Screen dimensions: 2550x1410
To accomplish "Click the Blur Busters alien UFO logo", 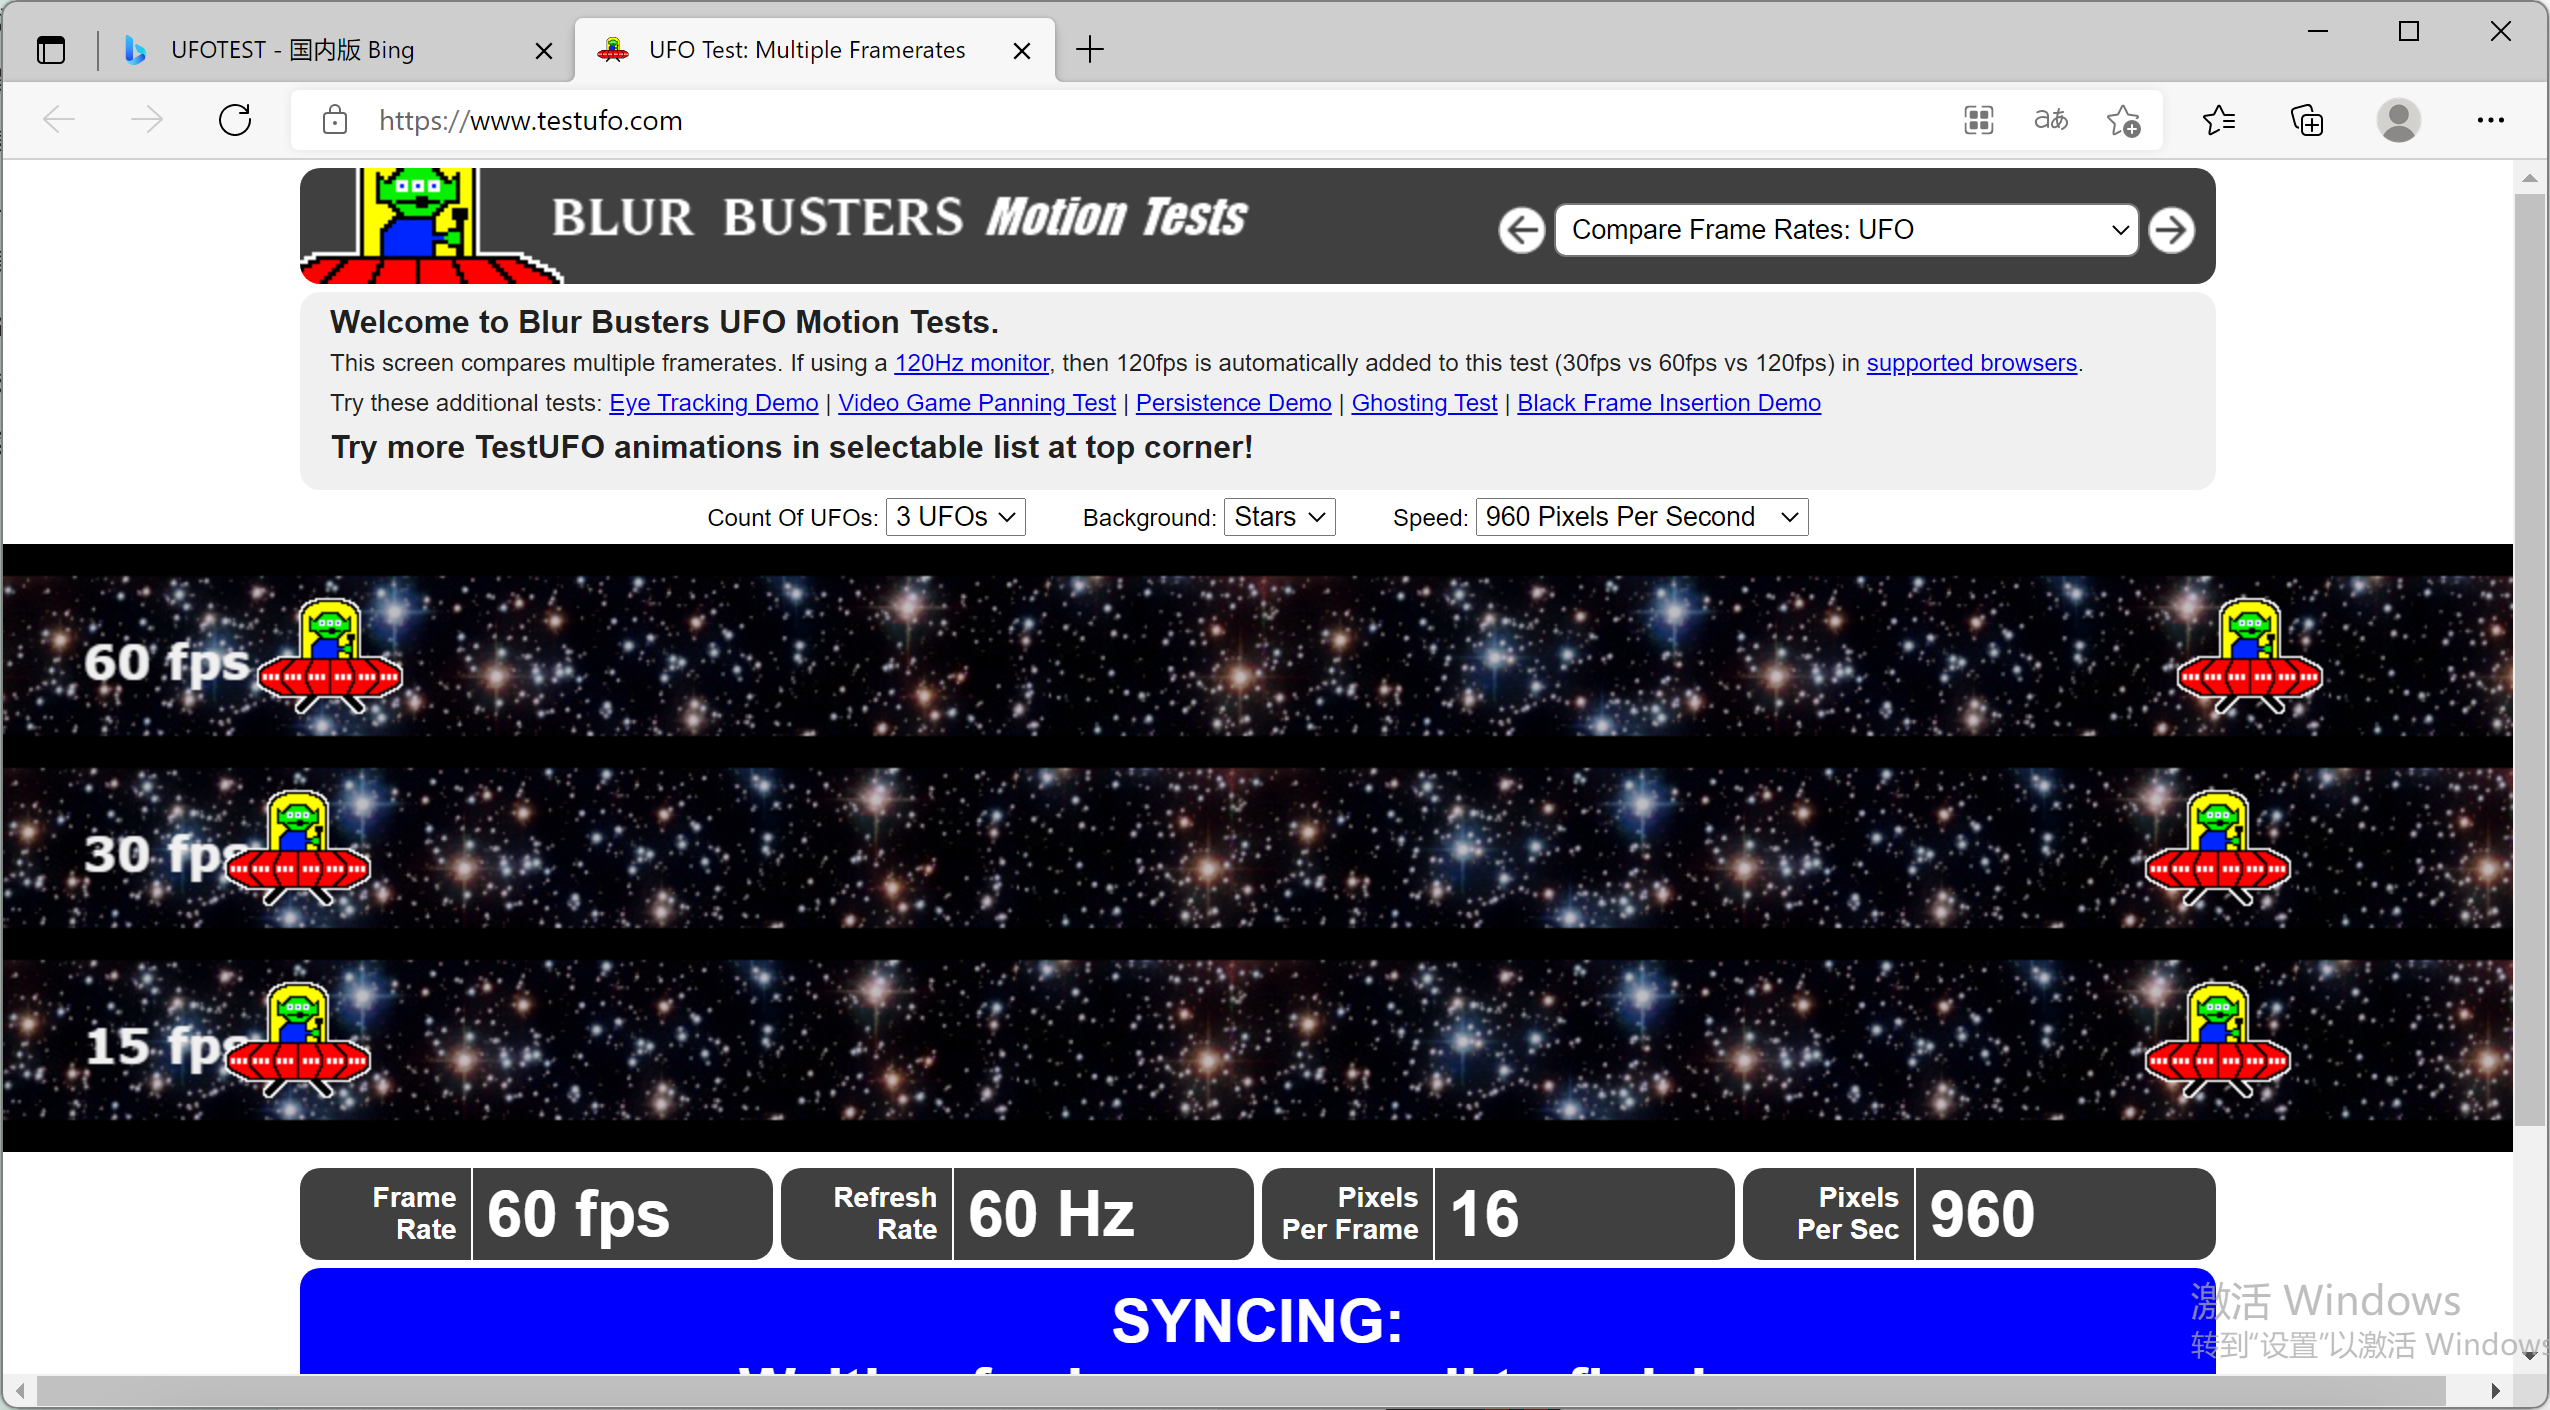I will point(430,226).
